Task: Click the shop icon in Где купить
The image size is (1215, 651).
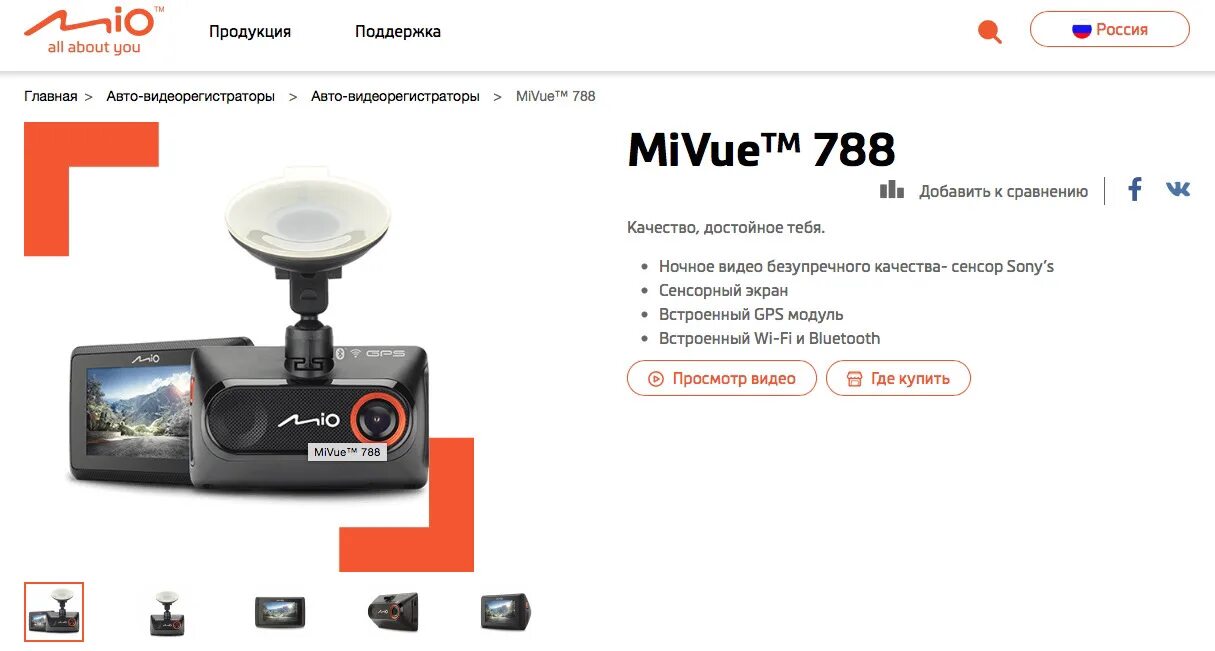Action: click(x=854, y=379)
